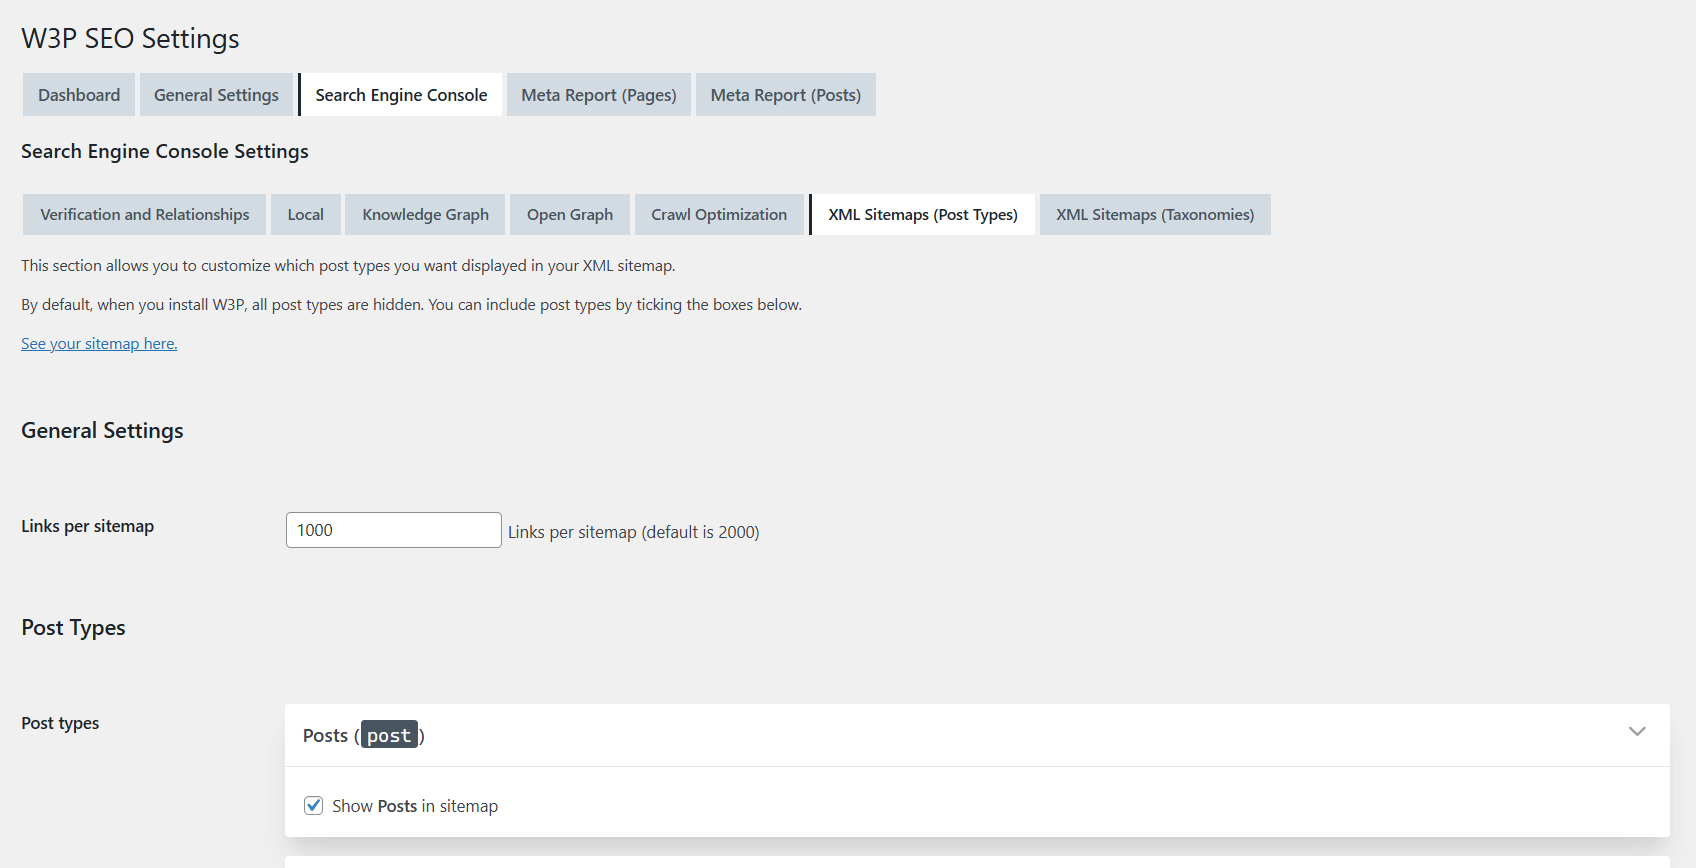Select Crawl Optimization subtab
The width and height of the screenshot is (1696, 868).
719,215
